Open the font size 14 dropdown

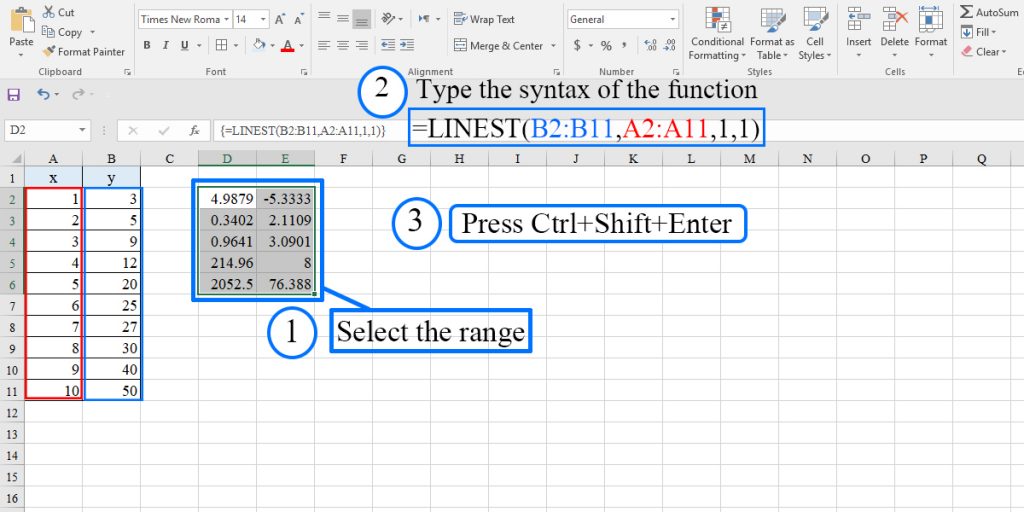263,19
